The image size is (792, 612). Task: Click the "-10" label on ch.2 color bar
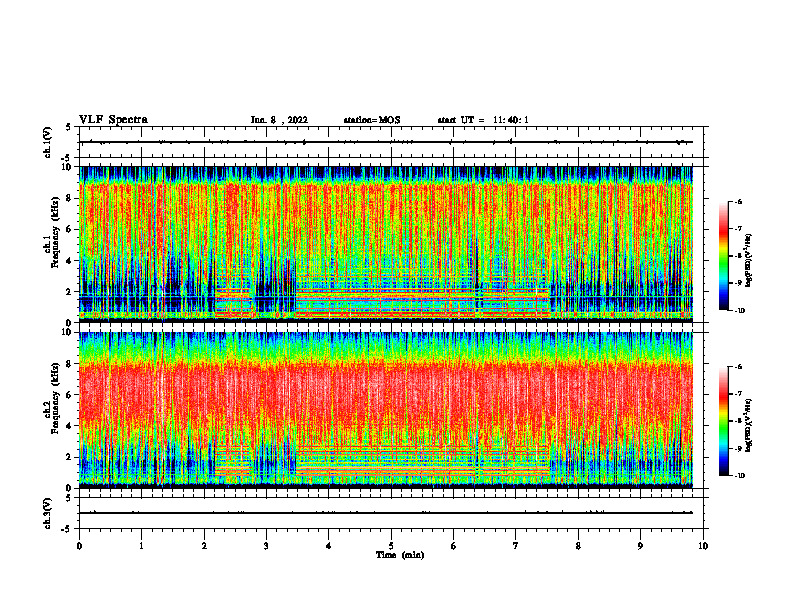point(739,476)
